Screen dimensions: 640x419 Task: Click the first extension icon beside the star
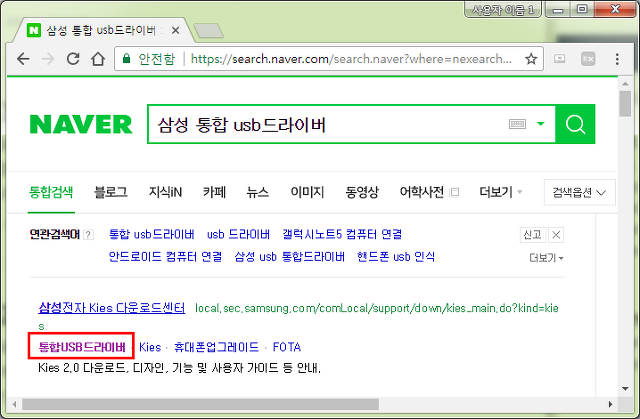560,59
